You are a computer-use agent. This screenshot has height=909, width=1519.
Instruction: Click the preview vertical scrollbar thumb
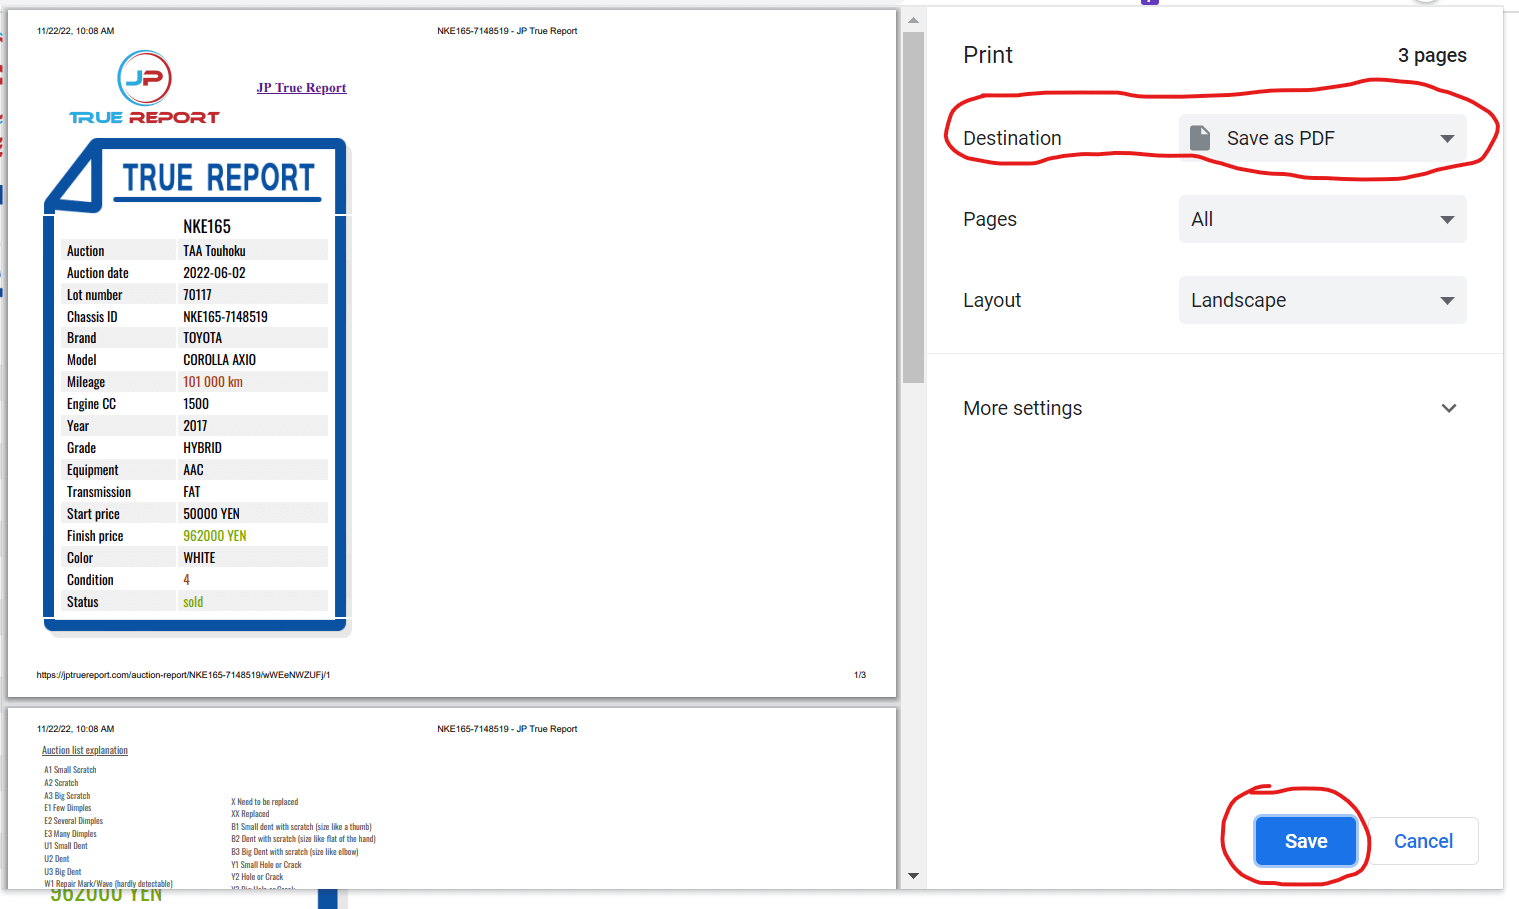point(913,207)
